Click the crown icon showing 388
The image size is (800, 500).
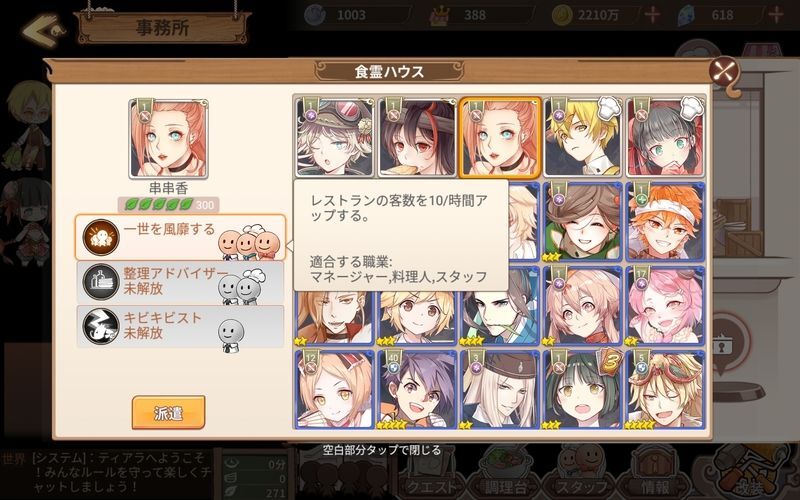(439, 16)
